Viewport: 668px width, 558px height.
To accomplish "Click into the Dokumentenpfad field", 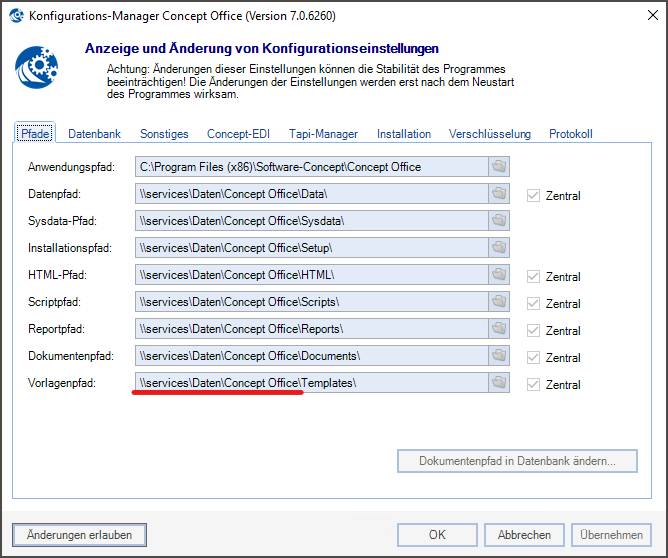I will point(311,356).
